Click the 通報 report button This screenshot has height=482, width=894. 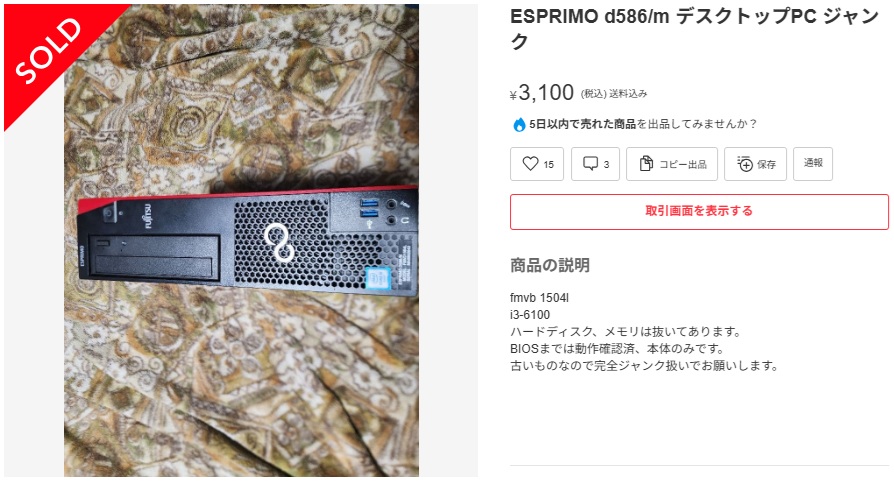[x=812, y=164]
